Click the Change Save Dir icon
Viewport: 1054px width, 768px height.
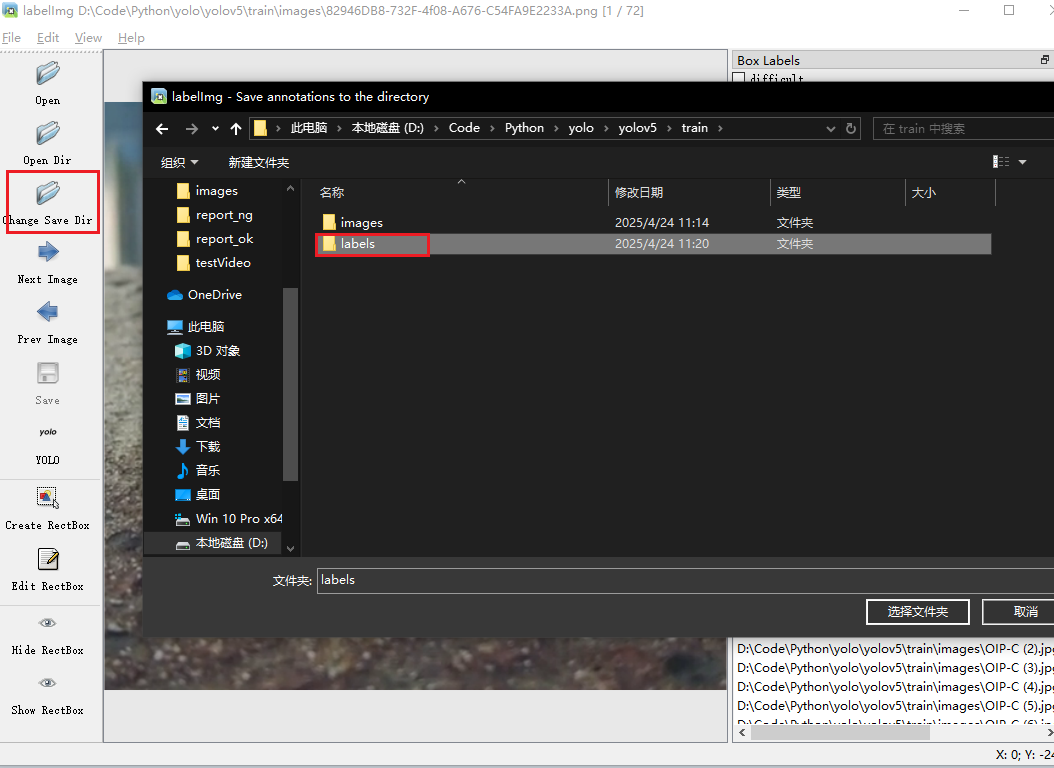[48, 193]
